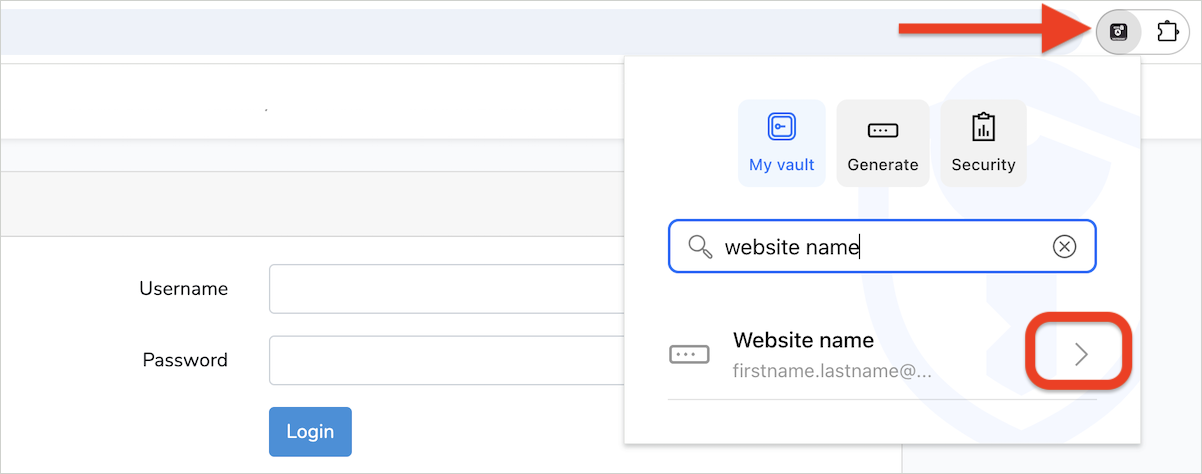Image resolution: width=1202 pixels, height=474 pixels.
Task: Open the Generate tab
Action: 883,143
